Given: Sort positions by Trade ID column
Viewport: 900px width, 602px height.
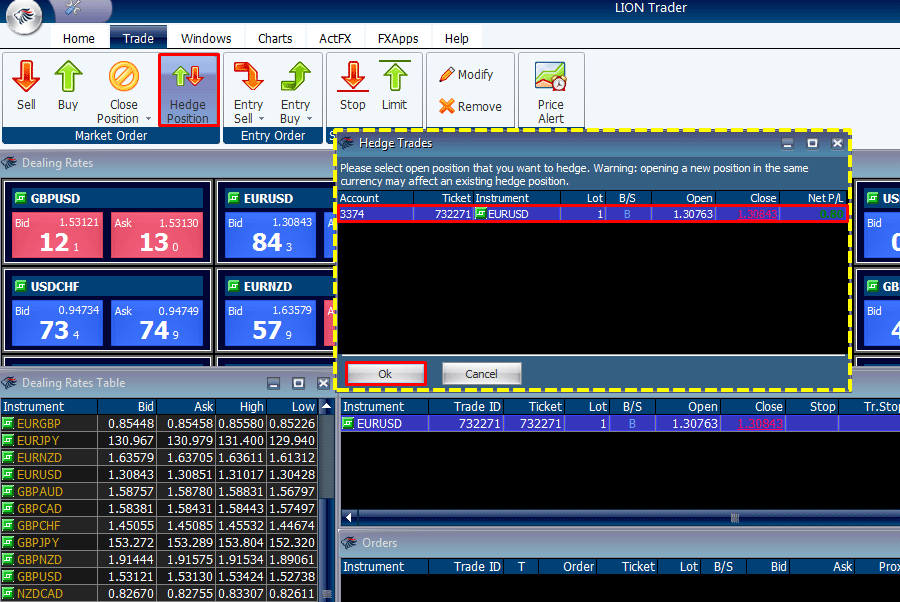Looking at the screenshot, I should [466, 406].
